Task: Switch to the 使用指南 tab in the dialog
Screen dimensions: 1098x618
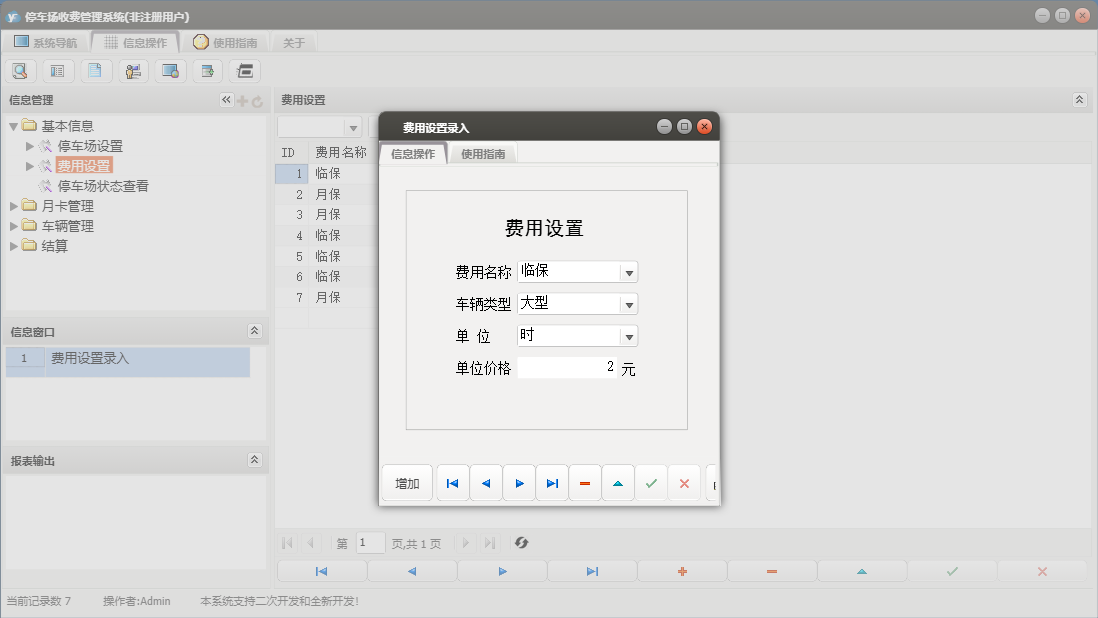Action: point(482,154)
